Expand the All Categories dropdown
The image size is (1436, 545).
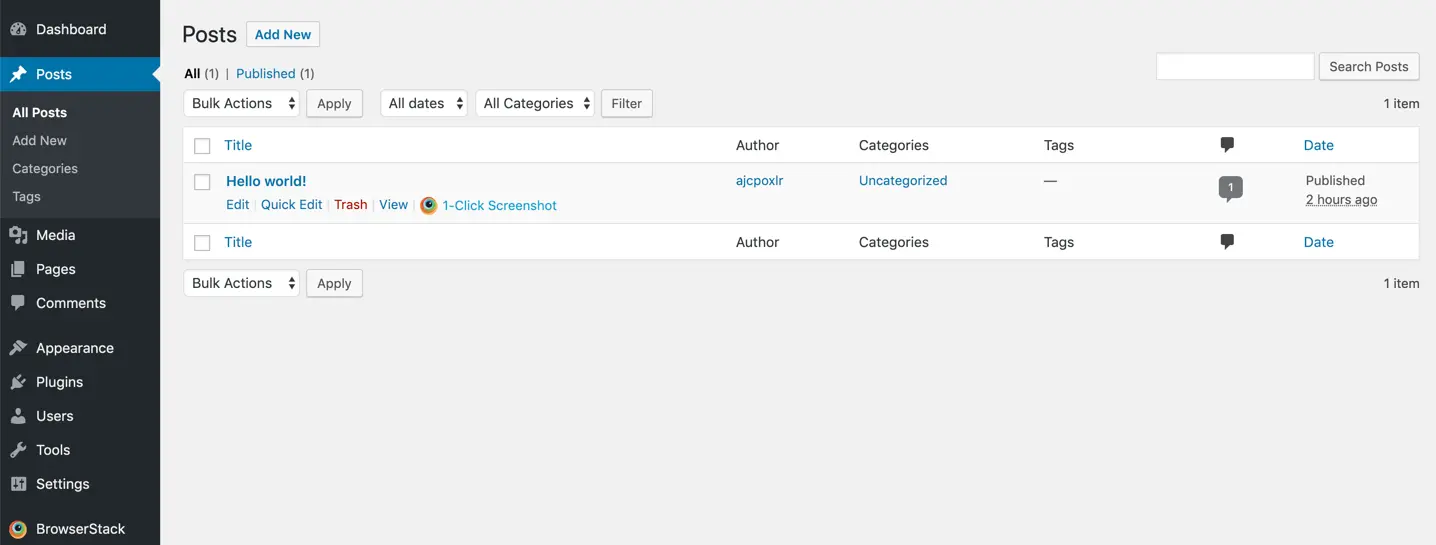click(x=535, y=103)
